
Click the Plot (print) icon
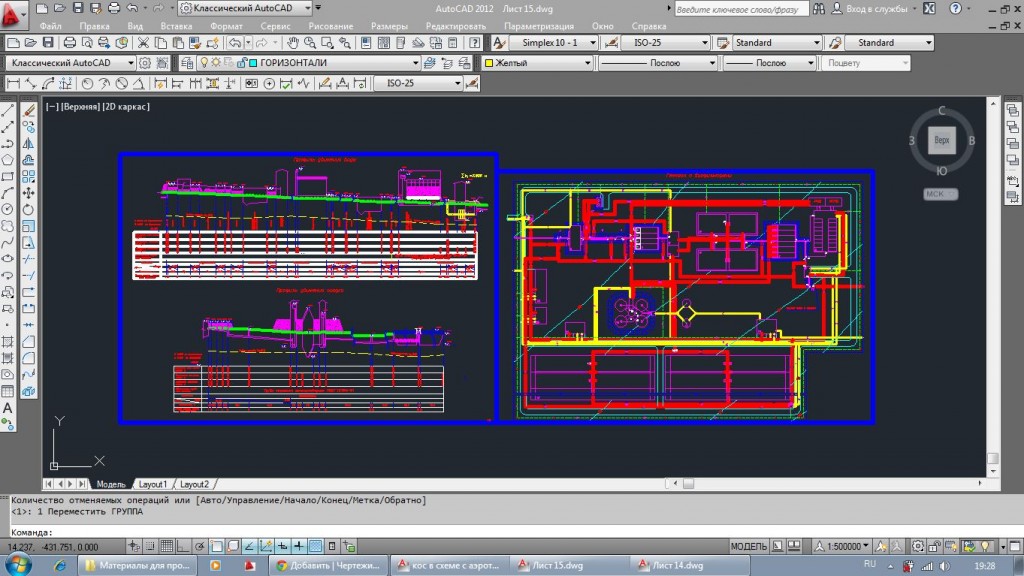pos(69,43)
